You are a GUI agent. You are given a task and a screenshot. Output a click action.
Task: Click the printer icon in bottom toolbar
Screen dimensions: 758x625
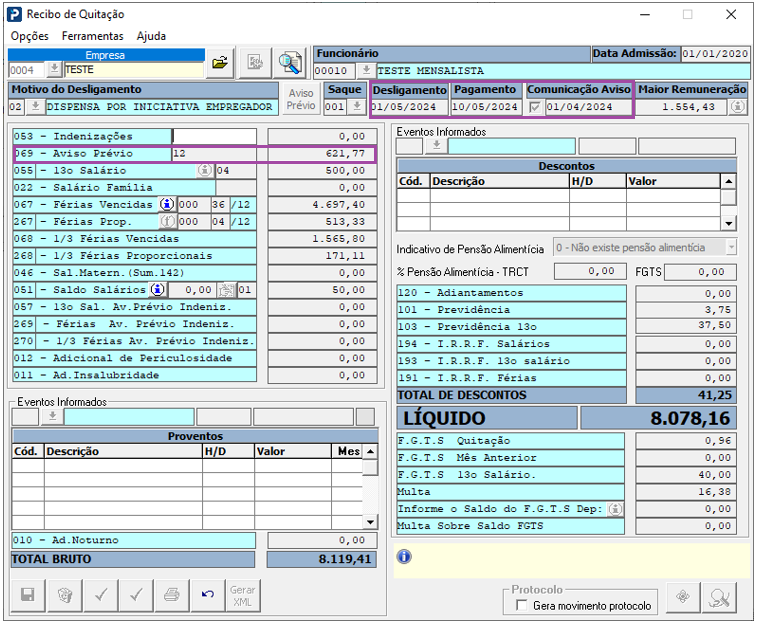[x=171, y=595]
